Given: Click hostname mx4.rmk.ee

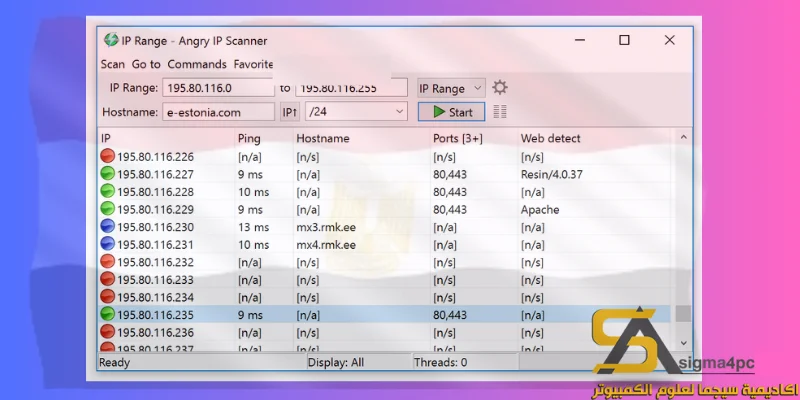Looking at the screenshot, I should (x=326, y=245).
